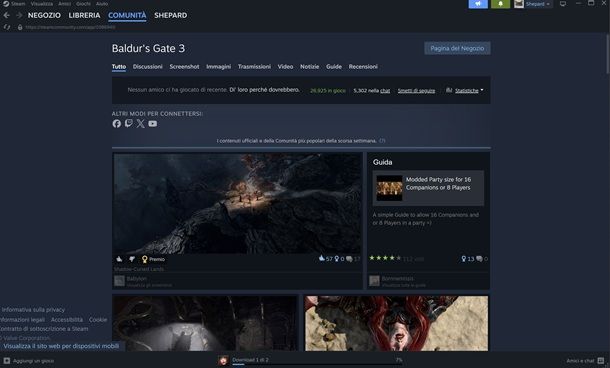
Task: Open the Trasmissioni tab
Action: 254,67
